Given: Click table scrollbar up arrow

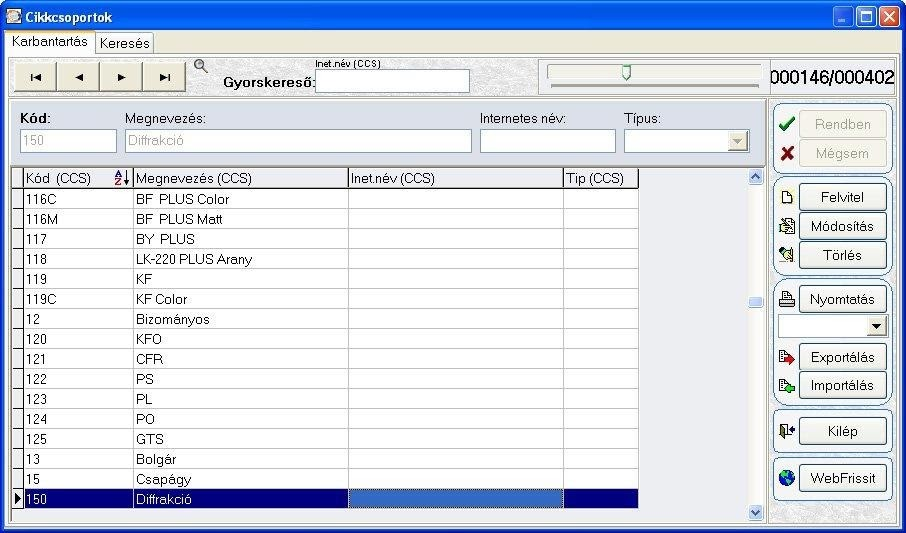Looking at the screenshot, I should point(755,177).
